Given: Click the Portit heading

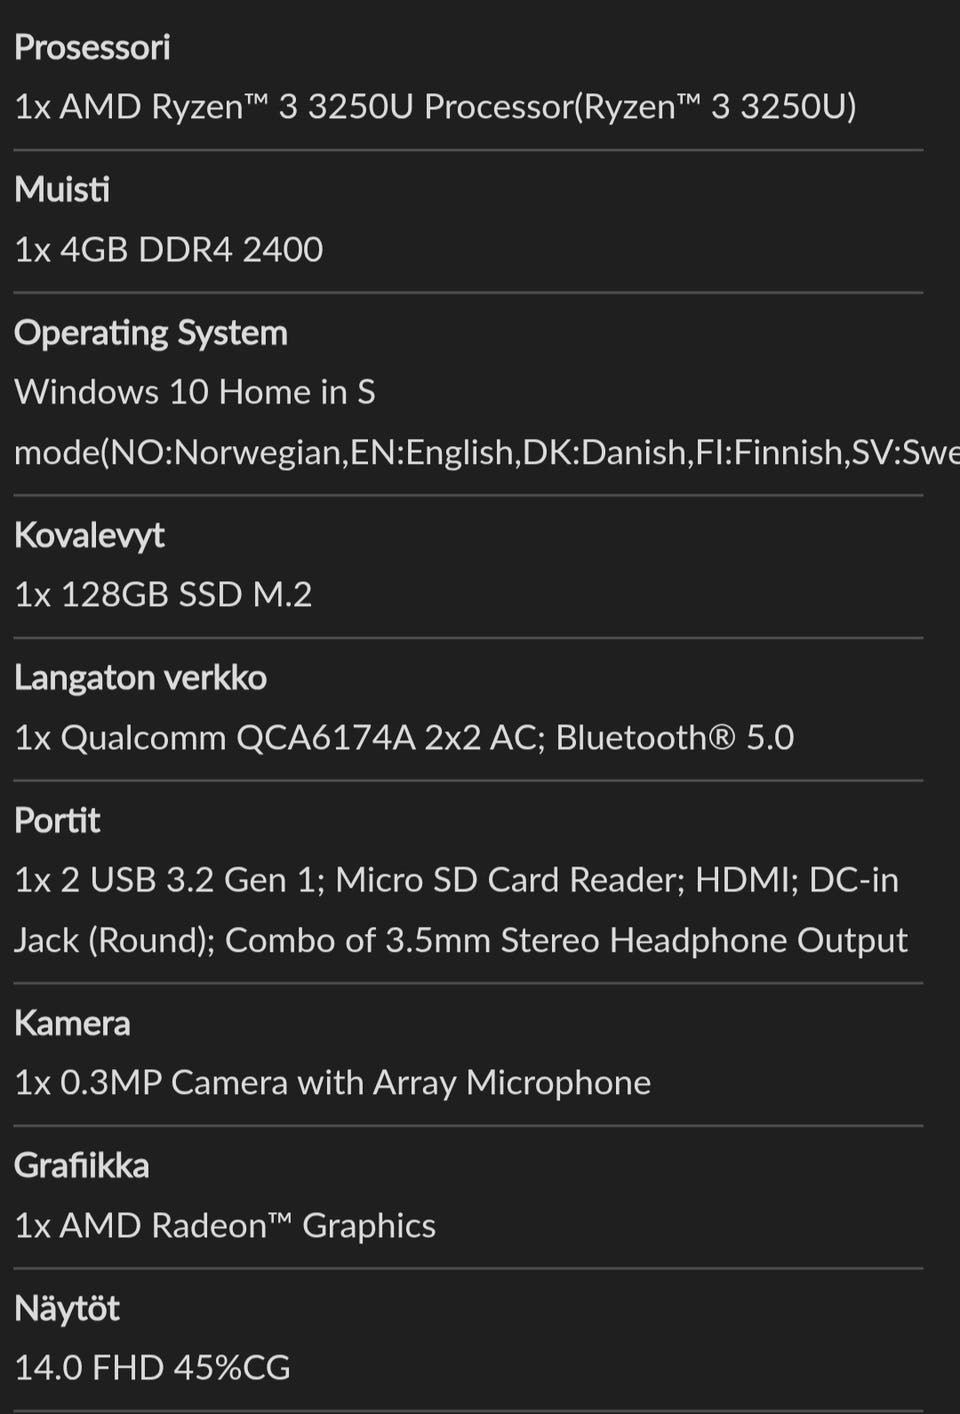Looking at the screenshot, I should pyautogui.click(x=57, y=821).
